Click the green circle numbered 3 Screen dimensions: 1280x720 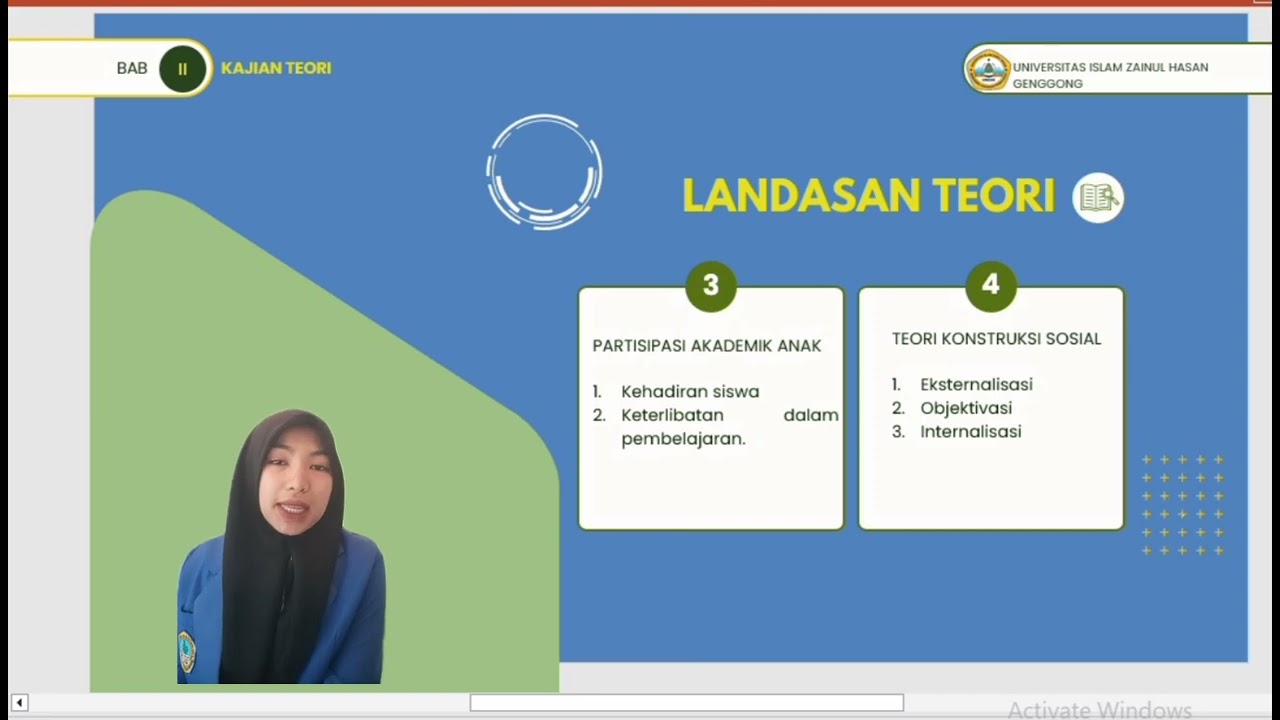[x=711, y=286]
